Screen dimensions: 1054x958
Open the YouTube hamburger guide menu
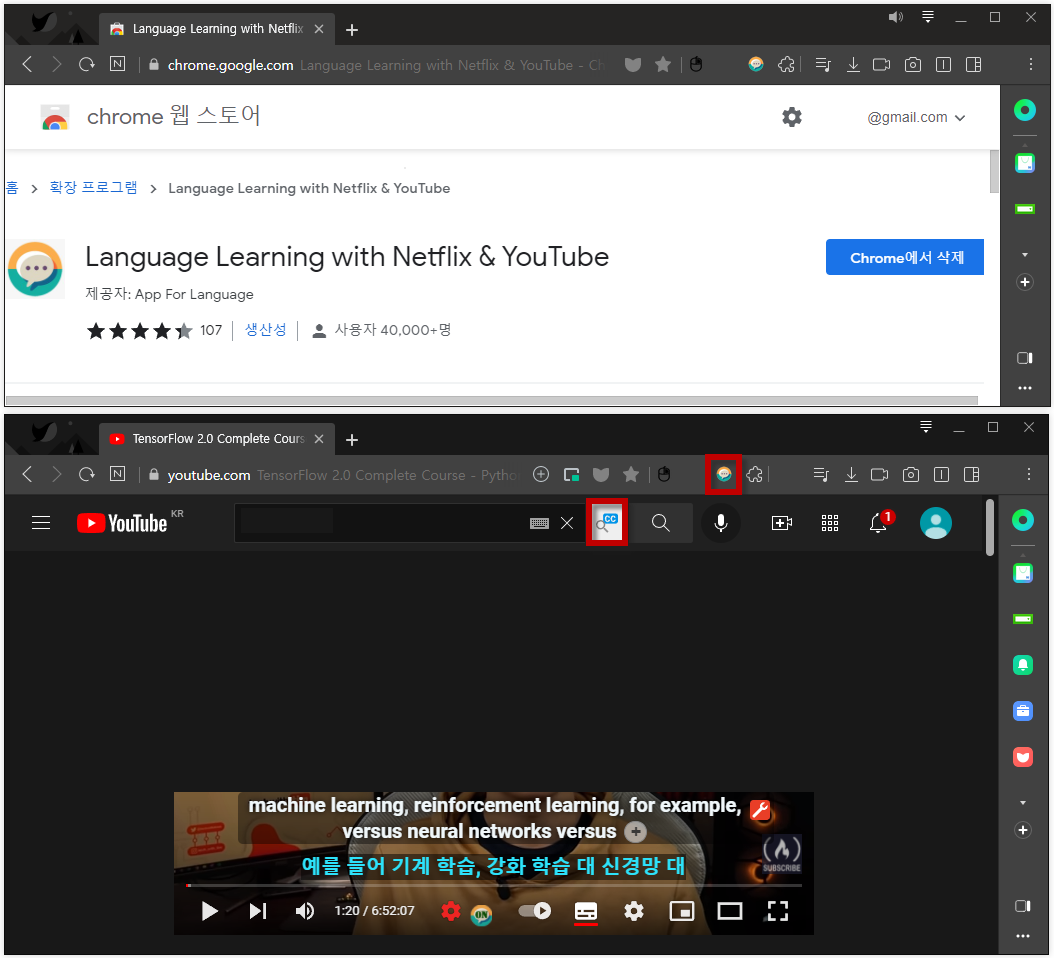point(41,522)
